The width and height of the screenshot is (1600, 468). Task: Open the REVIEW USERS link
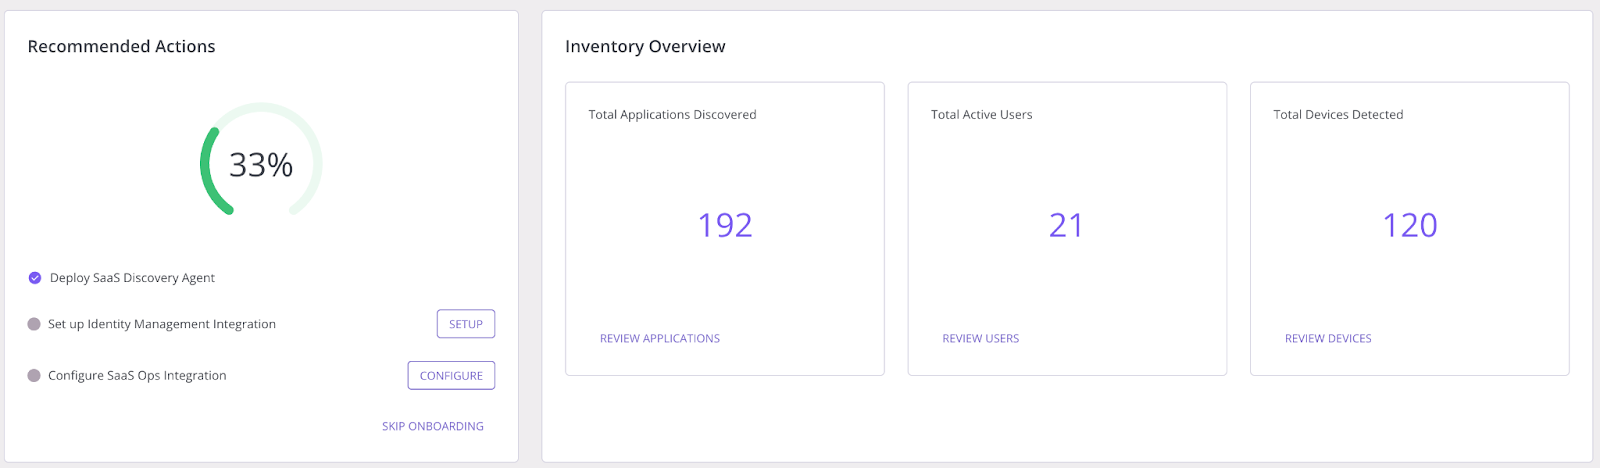coord(980,339)
